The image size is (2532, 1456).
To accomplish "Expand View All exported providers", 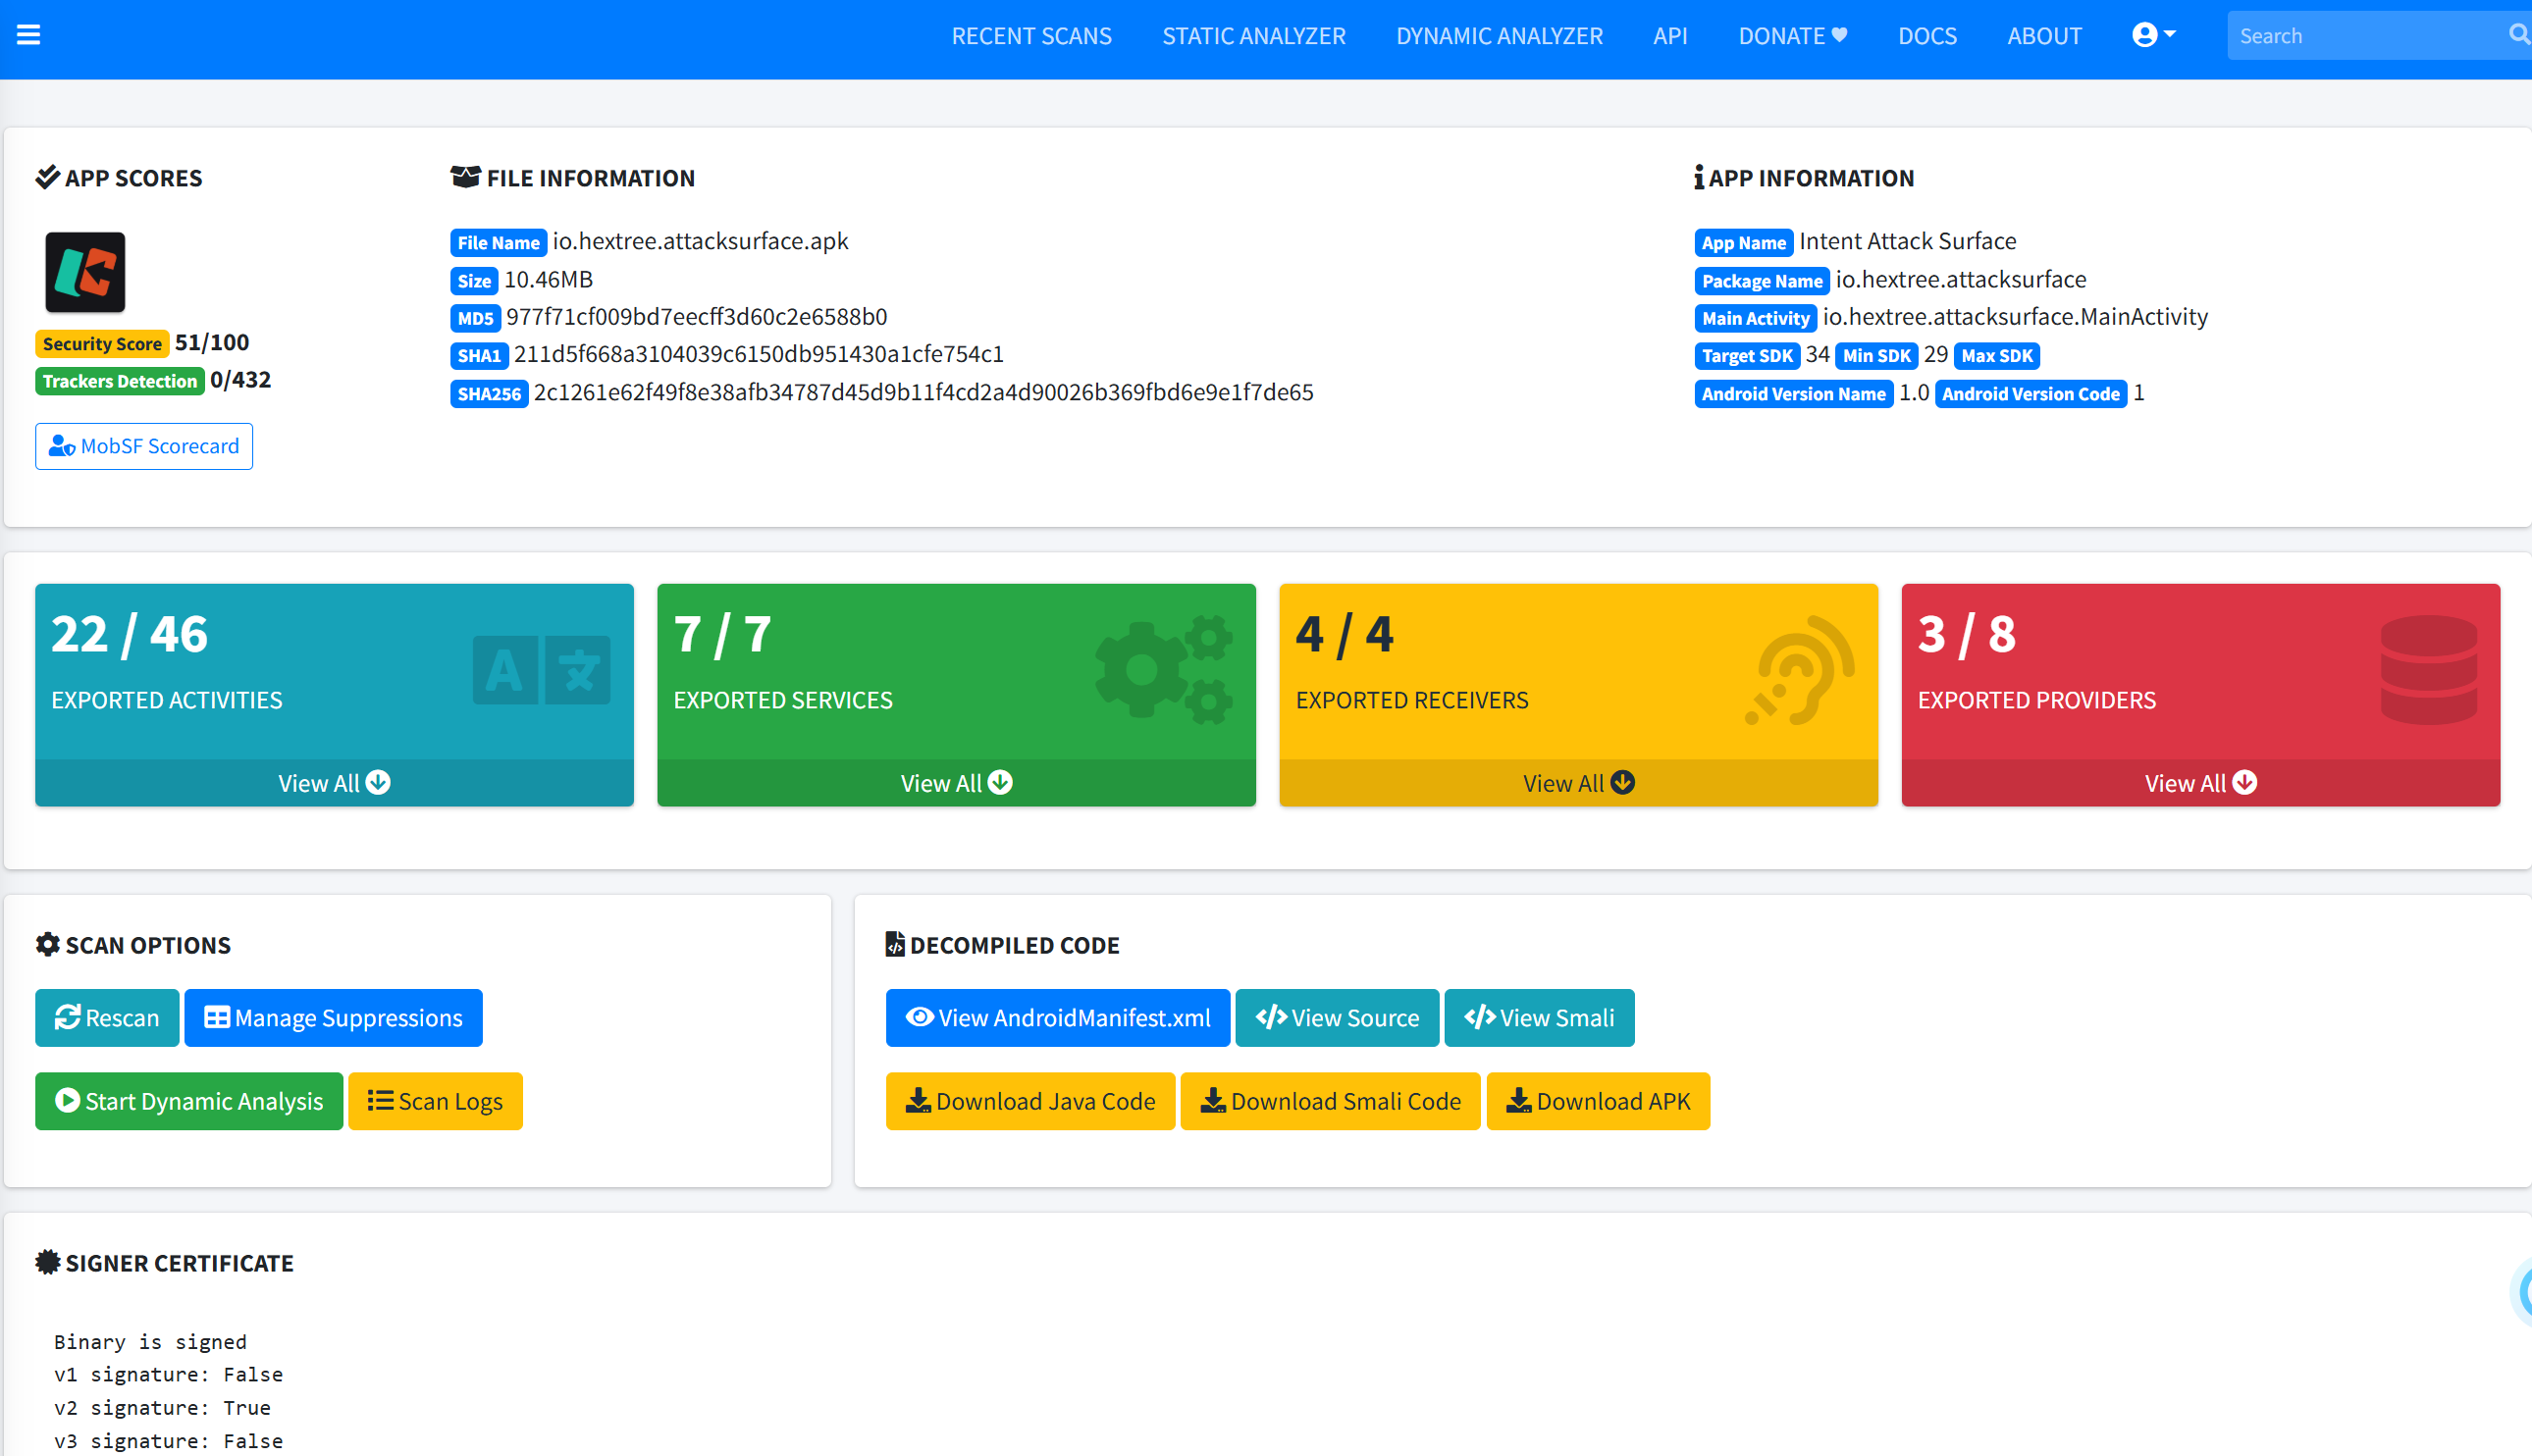I will tap(2200, 783).
